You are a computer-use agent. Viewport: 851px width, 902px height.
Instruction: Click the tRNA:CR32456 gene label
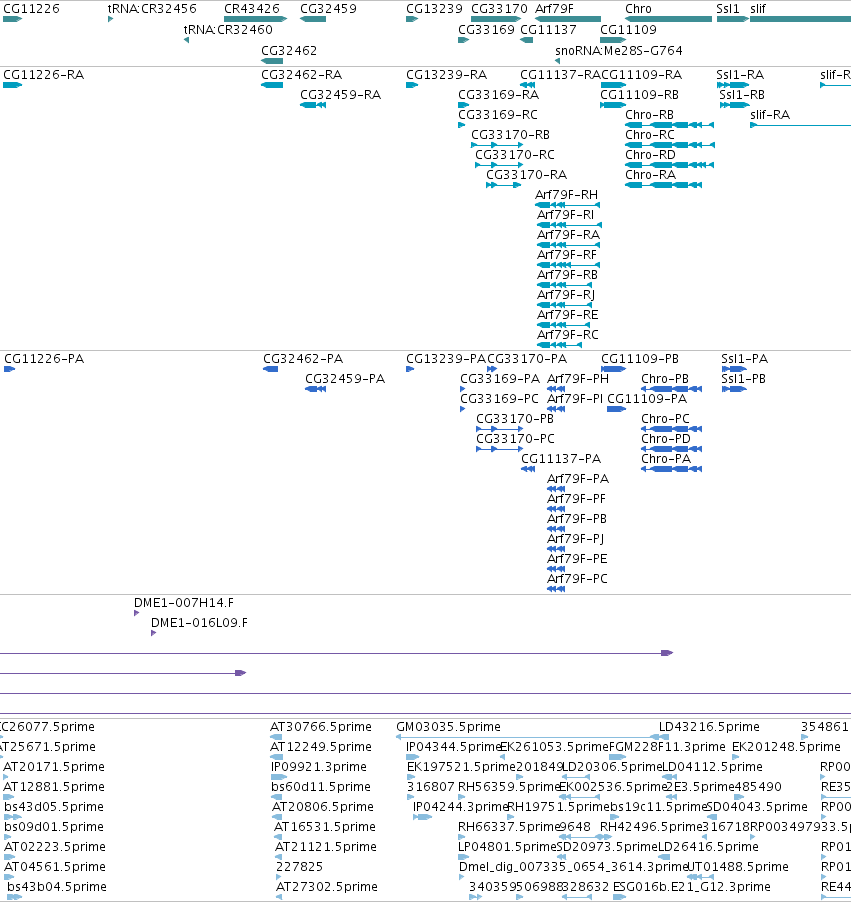point(152,9)
